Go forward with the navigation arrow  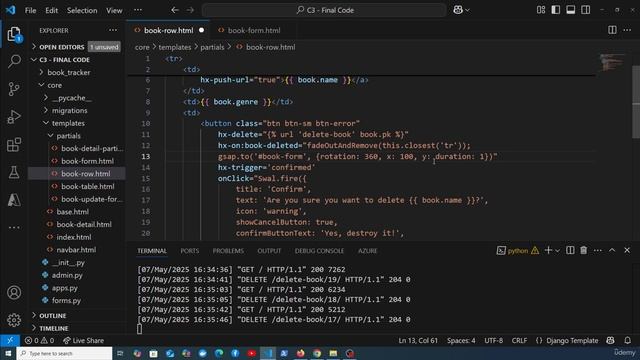point(190,10)
